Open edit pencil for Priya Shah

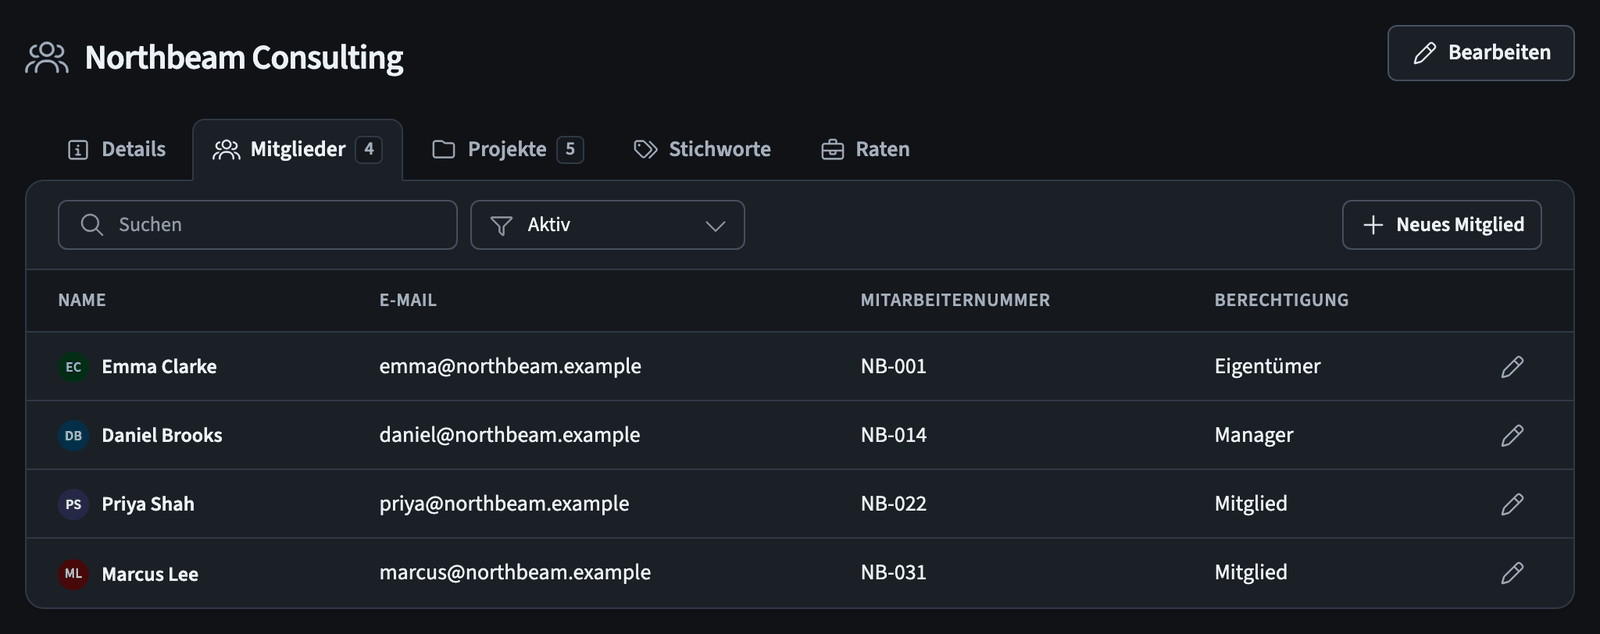[1512, 504]
